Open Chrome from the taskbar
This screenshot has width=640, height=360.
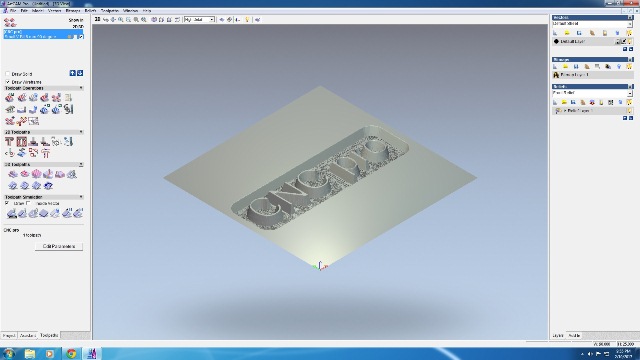click(71, 353)
